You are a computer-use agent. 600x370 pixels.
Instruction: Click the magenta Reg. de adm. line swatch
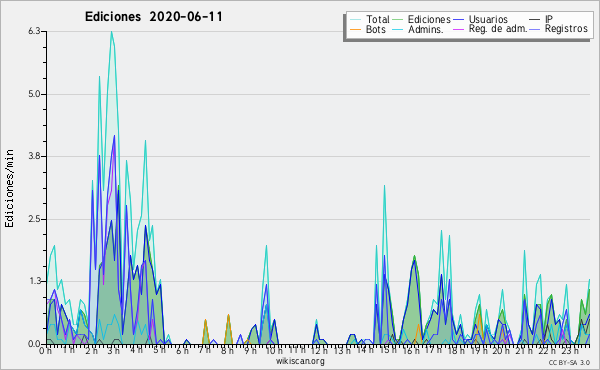[x=458, y=29]
